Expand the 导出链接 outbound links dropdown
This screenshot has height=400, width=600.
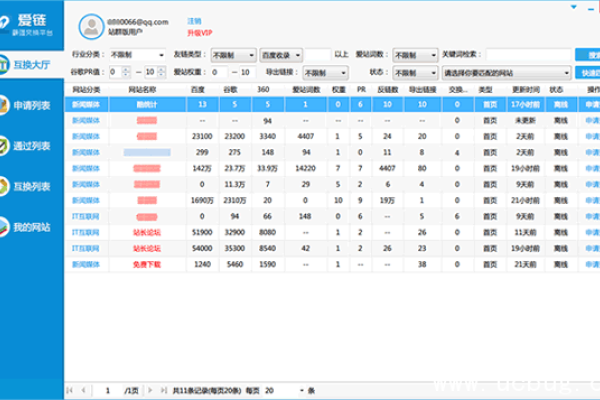tap(325, 73)
